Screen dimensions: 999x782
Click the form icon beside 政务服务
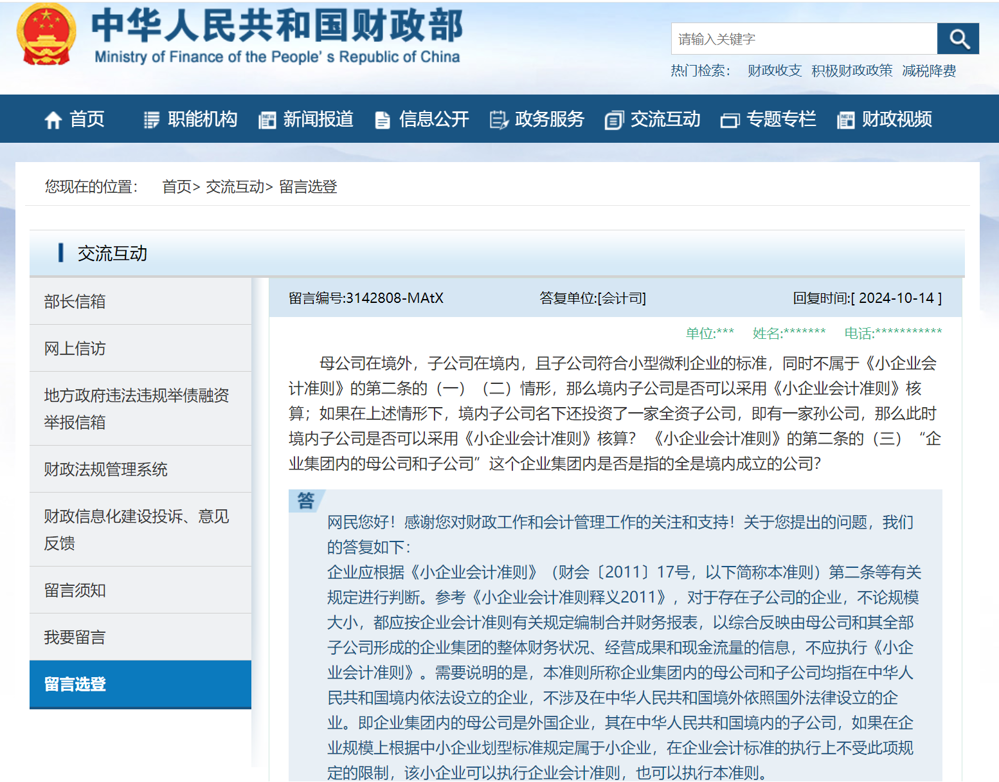coord(498,119)
